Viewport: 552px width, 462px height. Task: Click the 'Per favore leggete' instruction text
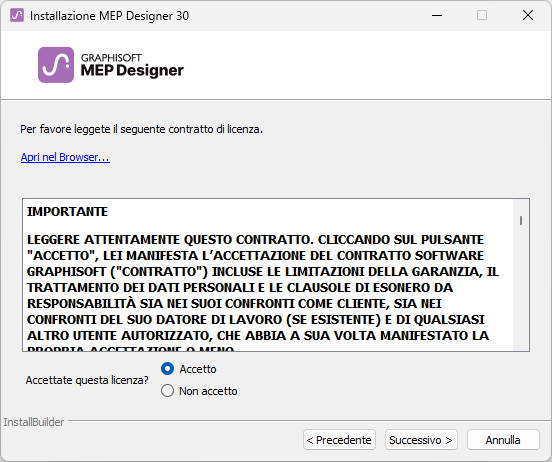pos(142,129)
